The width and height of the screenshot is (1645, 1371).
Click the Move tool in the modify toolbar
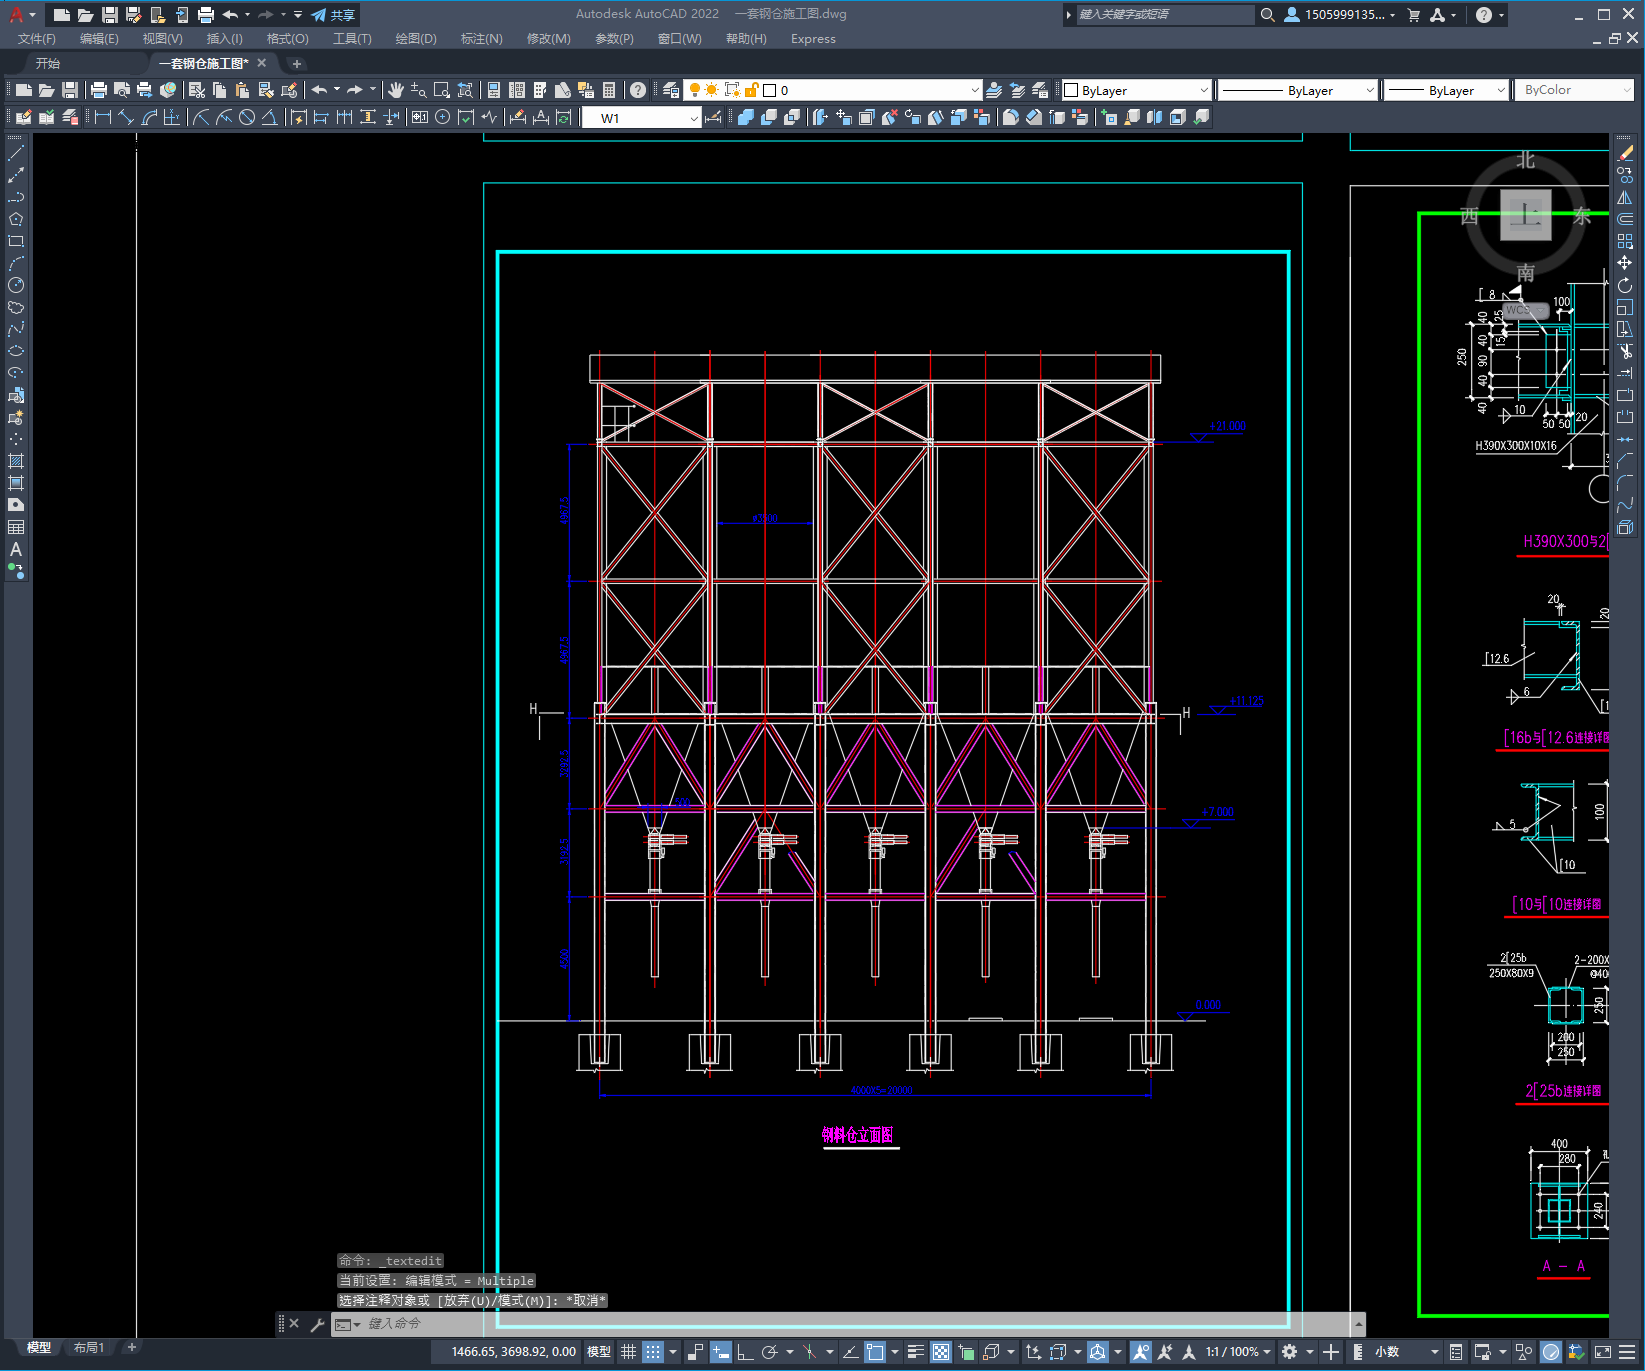pos(1625,263)
